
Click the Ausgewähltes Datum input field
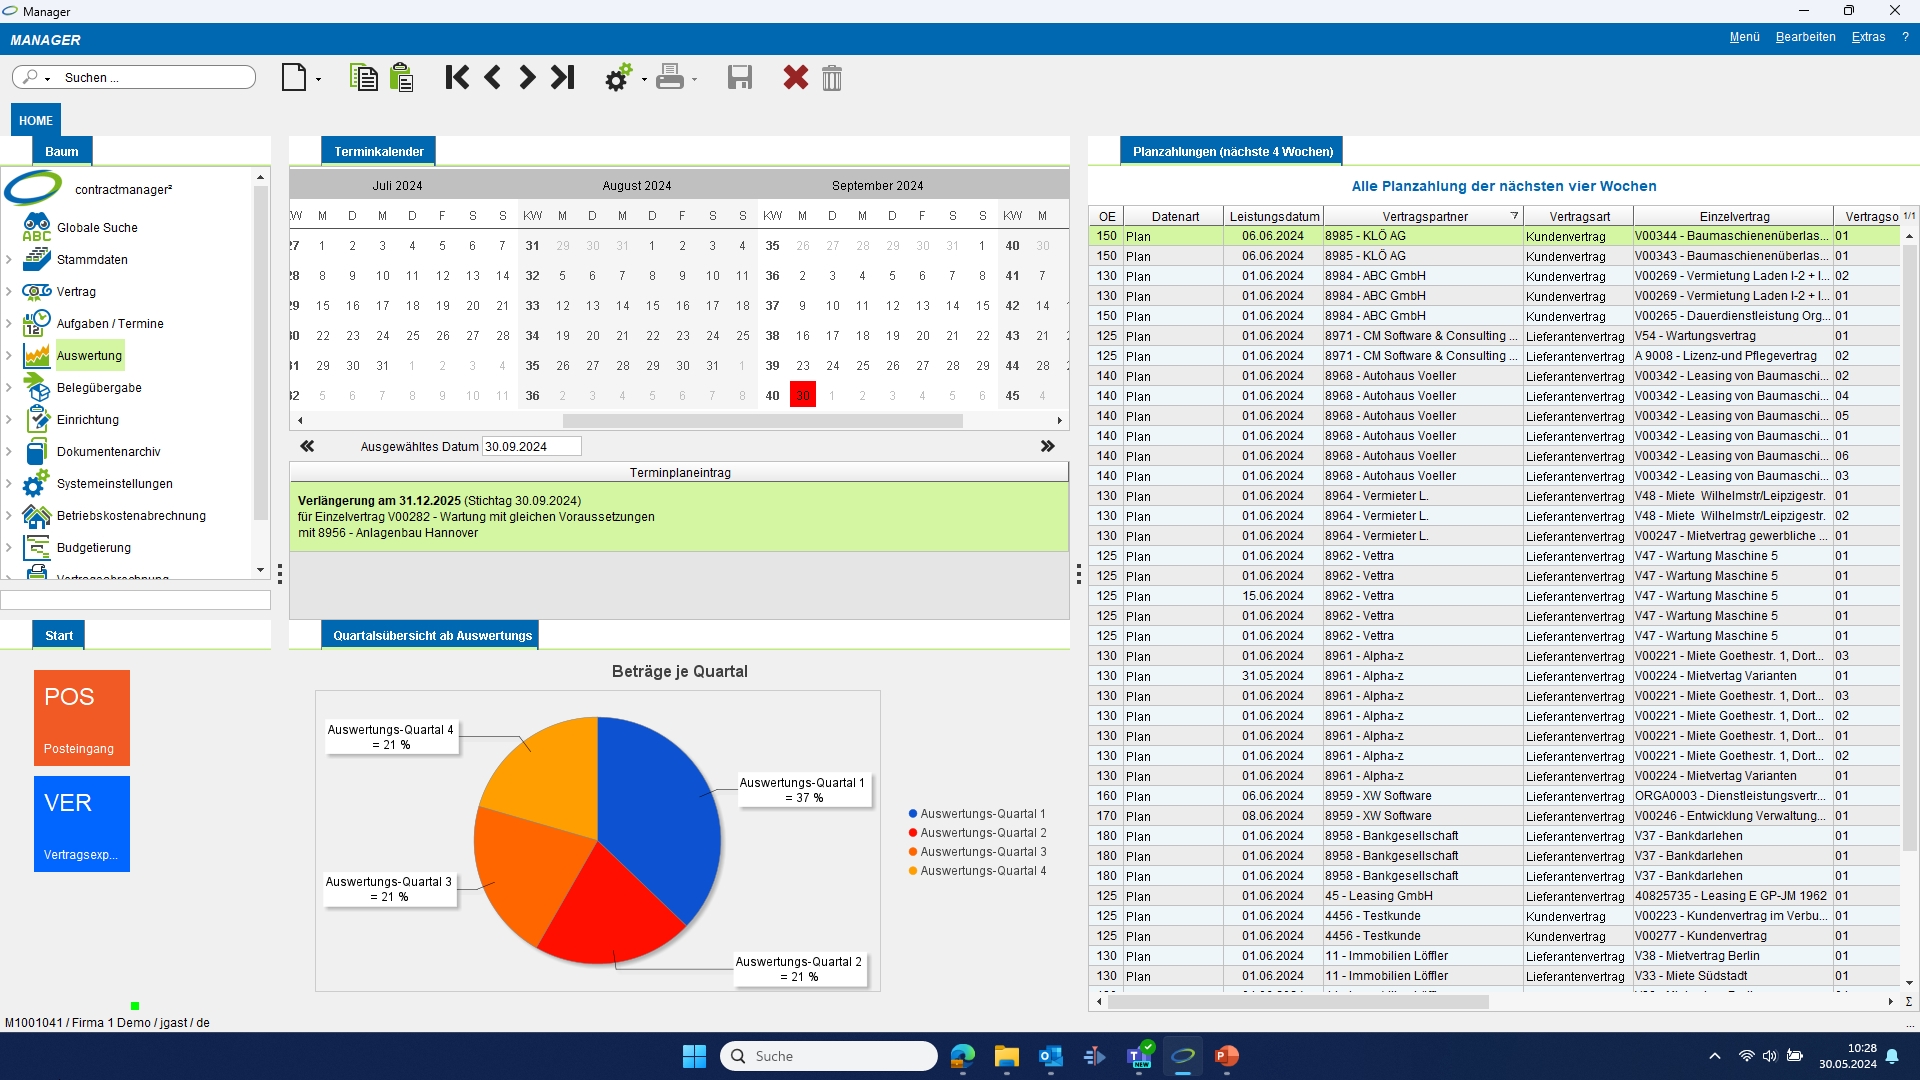coord(531,447)
